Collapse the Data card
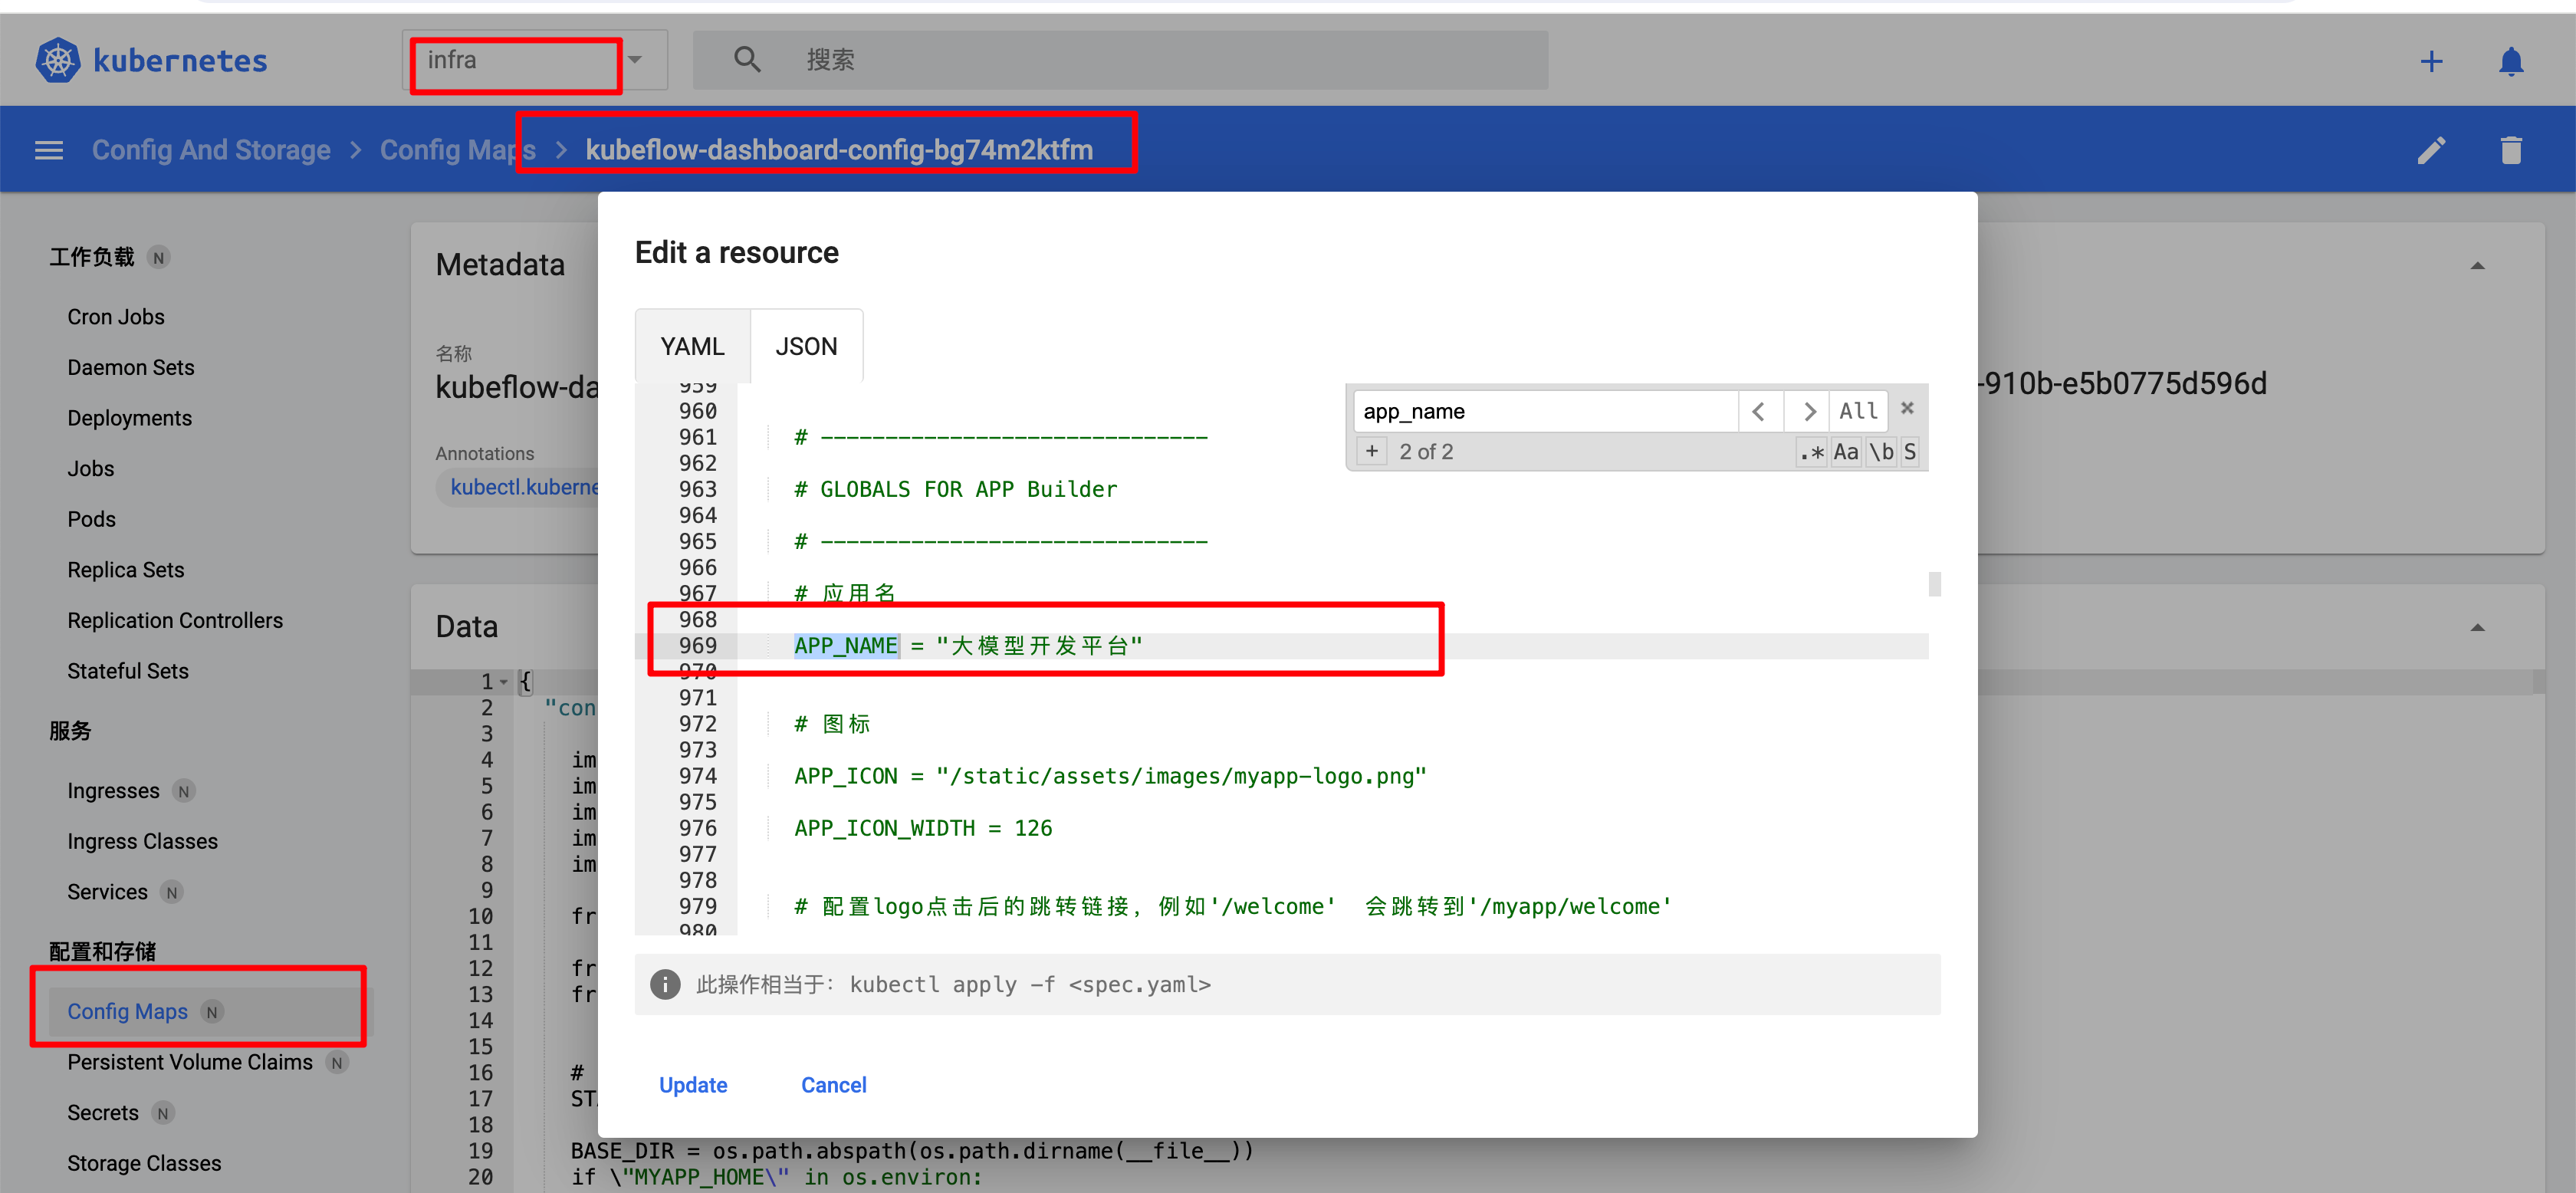The width and height of the screenshot is (2576, 1193). (x=2477, y=628)
